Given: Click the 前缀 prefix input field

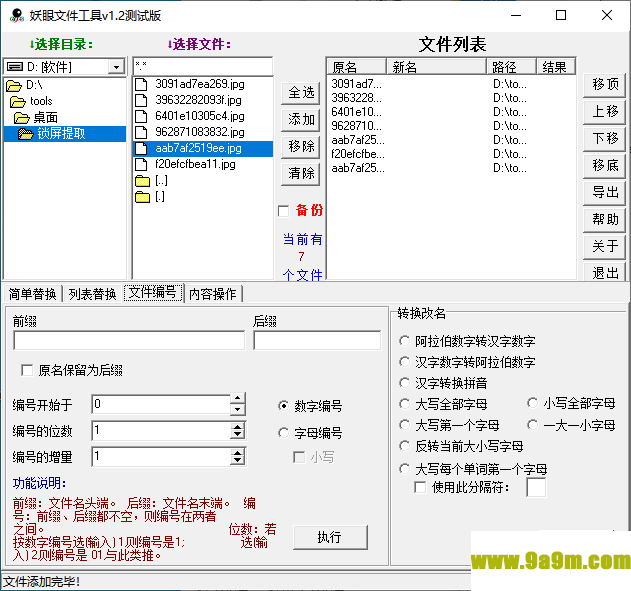Looking at the screenshot, I should 129,340.
